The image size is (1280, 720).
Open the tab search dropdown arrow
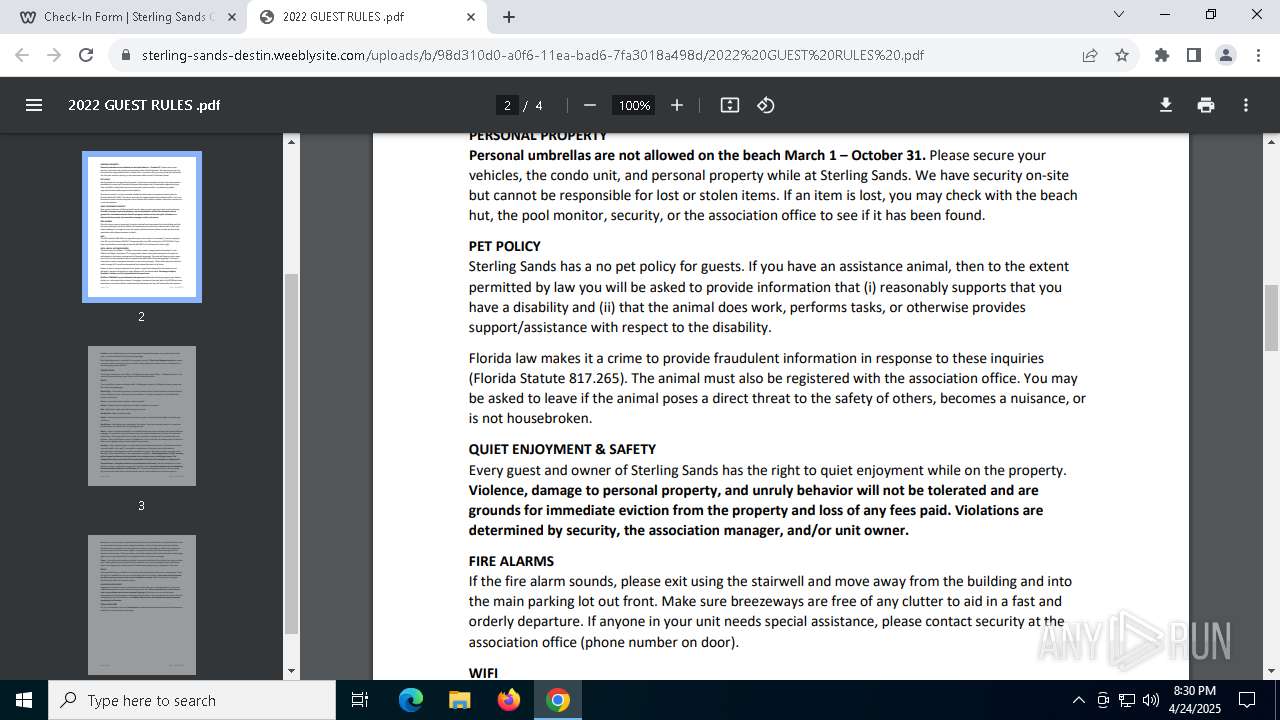tap(1119, 14)
